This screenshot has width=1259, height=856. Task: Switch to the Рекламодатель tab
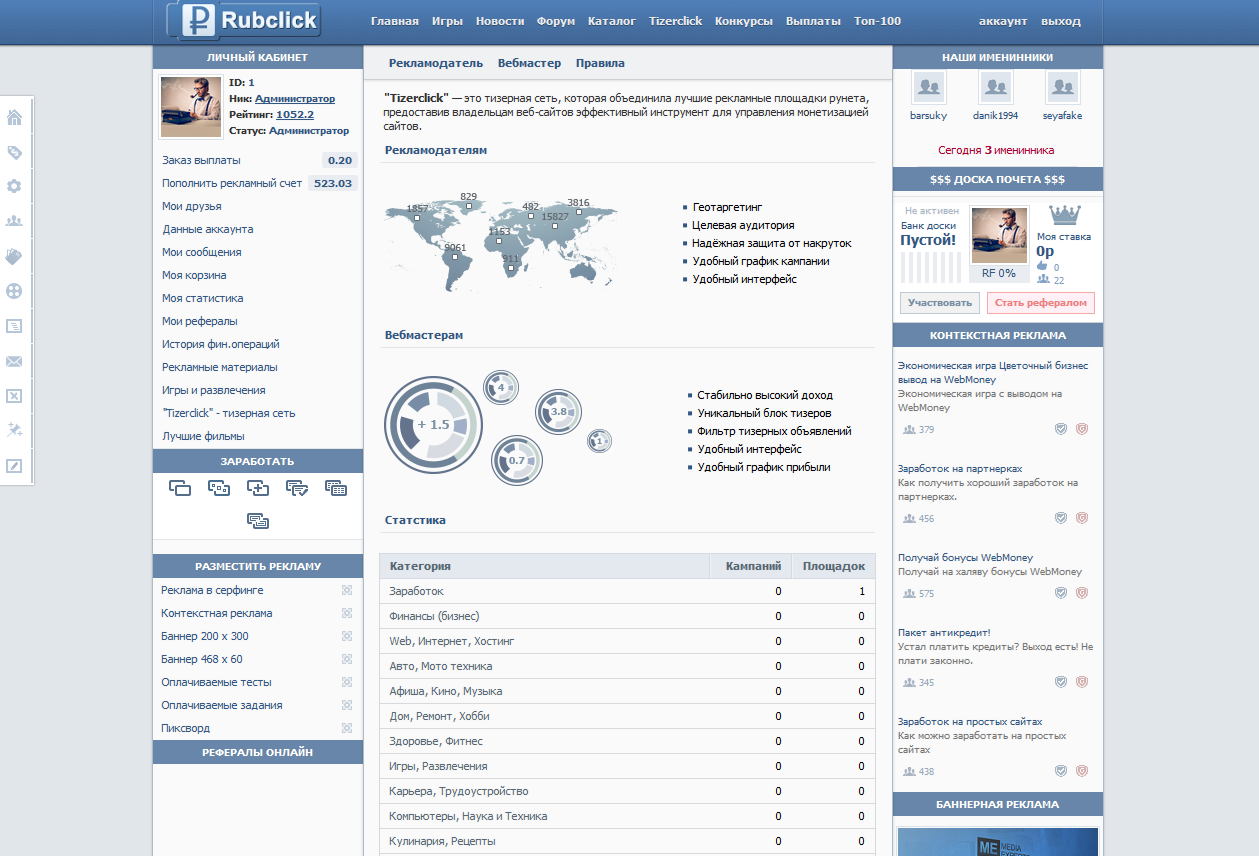pos(436,63)
